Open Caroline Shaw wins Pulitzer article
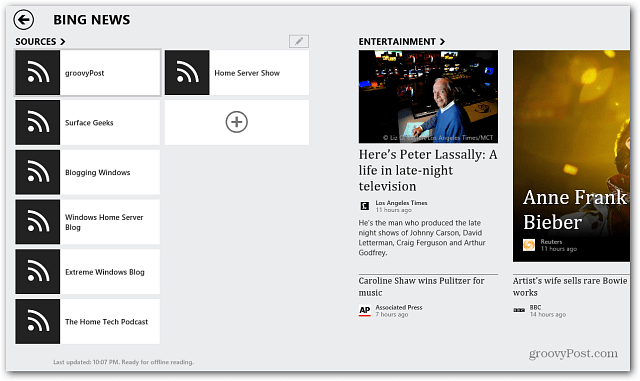 (x=422, y=287)
